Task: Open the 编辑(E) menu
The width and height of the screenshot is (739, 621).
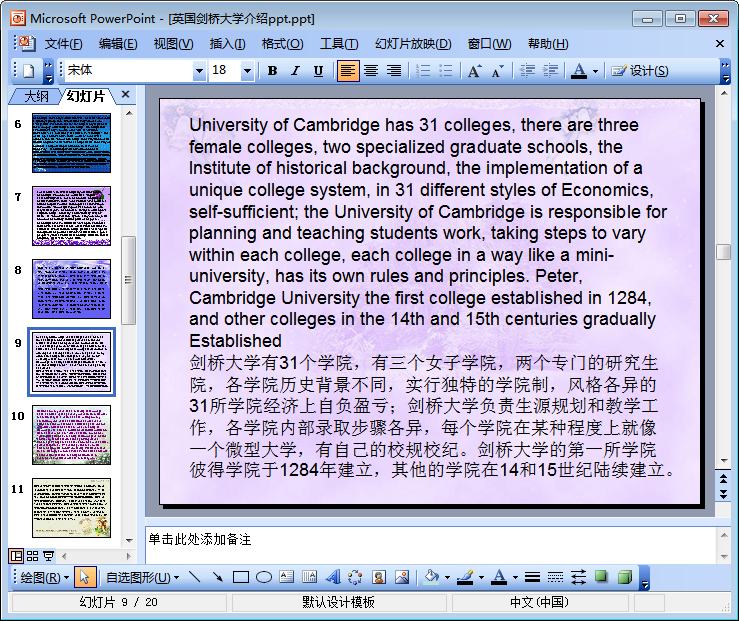Action: [x=118, y=44]
